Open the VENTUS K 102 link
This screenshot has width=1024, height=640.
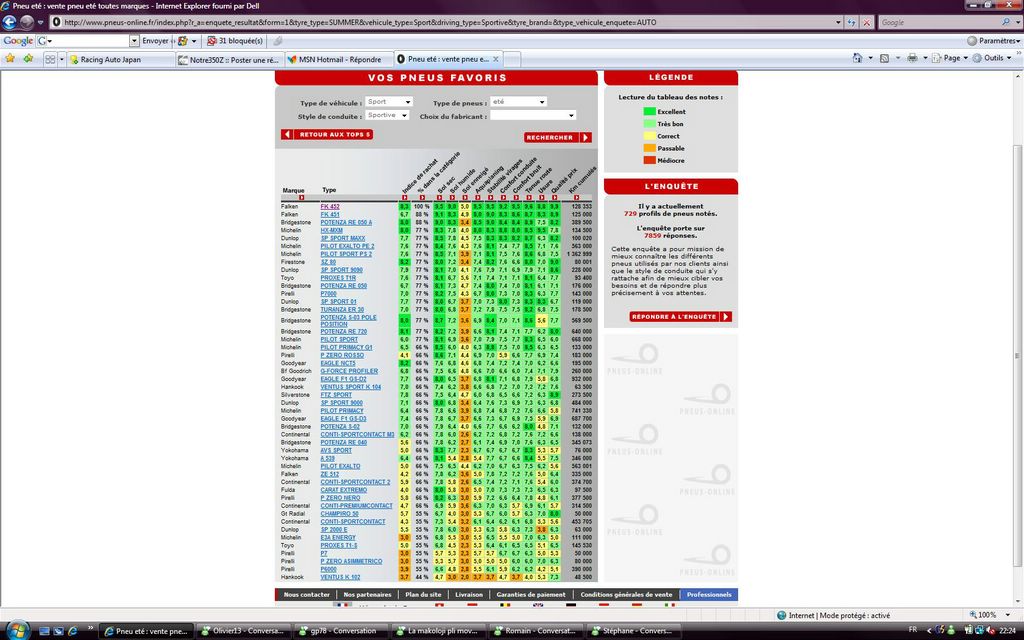click(x=340, y=577)
